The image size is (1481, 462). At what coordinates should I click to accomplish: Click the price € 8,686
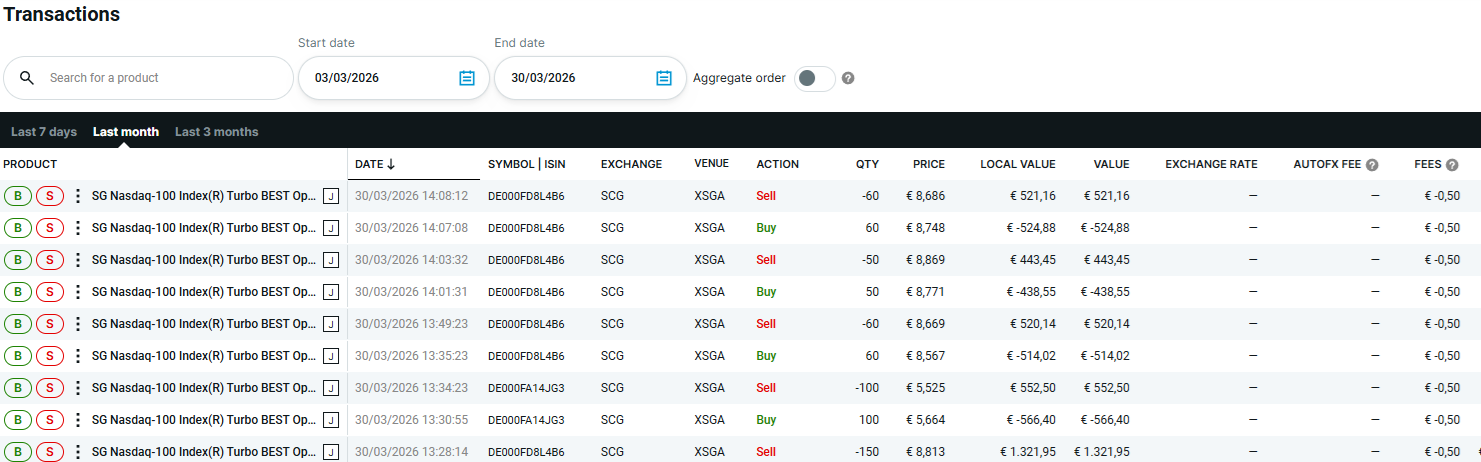pos(924,196)
